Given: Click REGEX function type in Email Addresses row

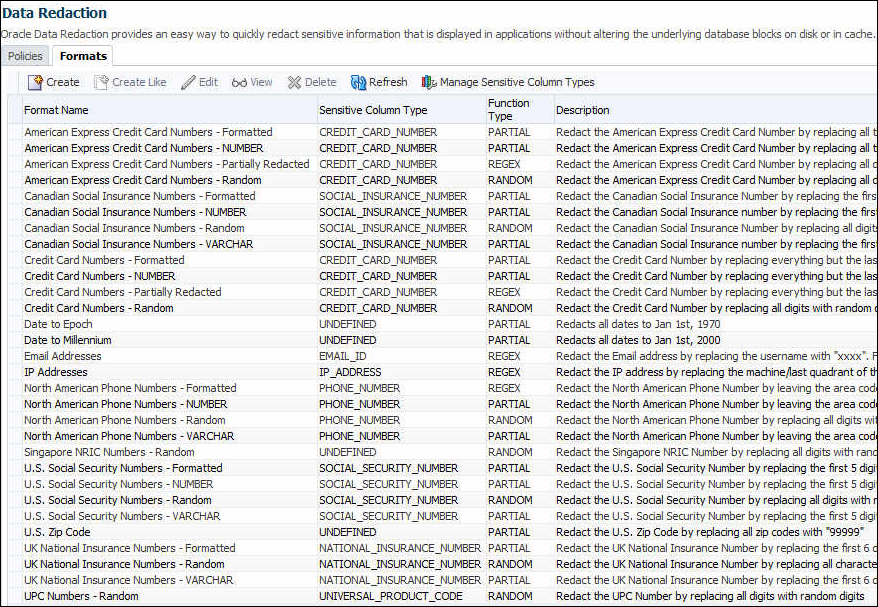Looking at the screenshot, I should tap(505, 356).
